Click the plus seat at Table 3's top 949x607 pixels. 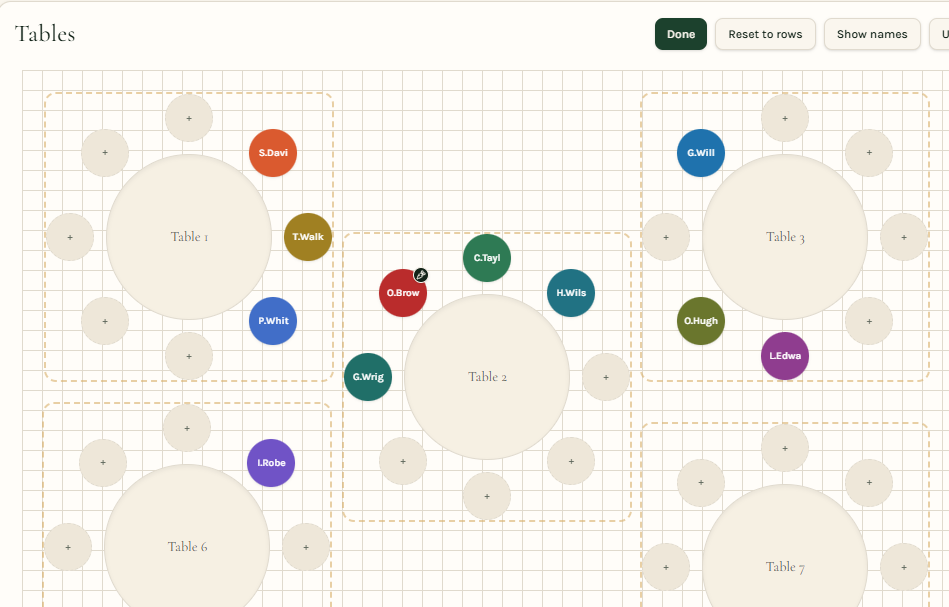(785, 118)
